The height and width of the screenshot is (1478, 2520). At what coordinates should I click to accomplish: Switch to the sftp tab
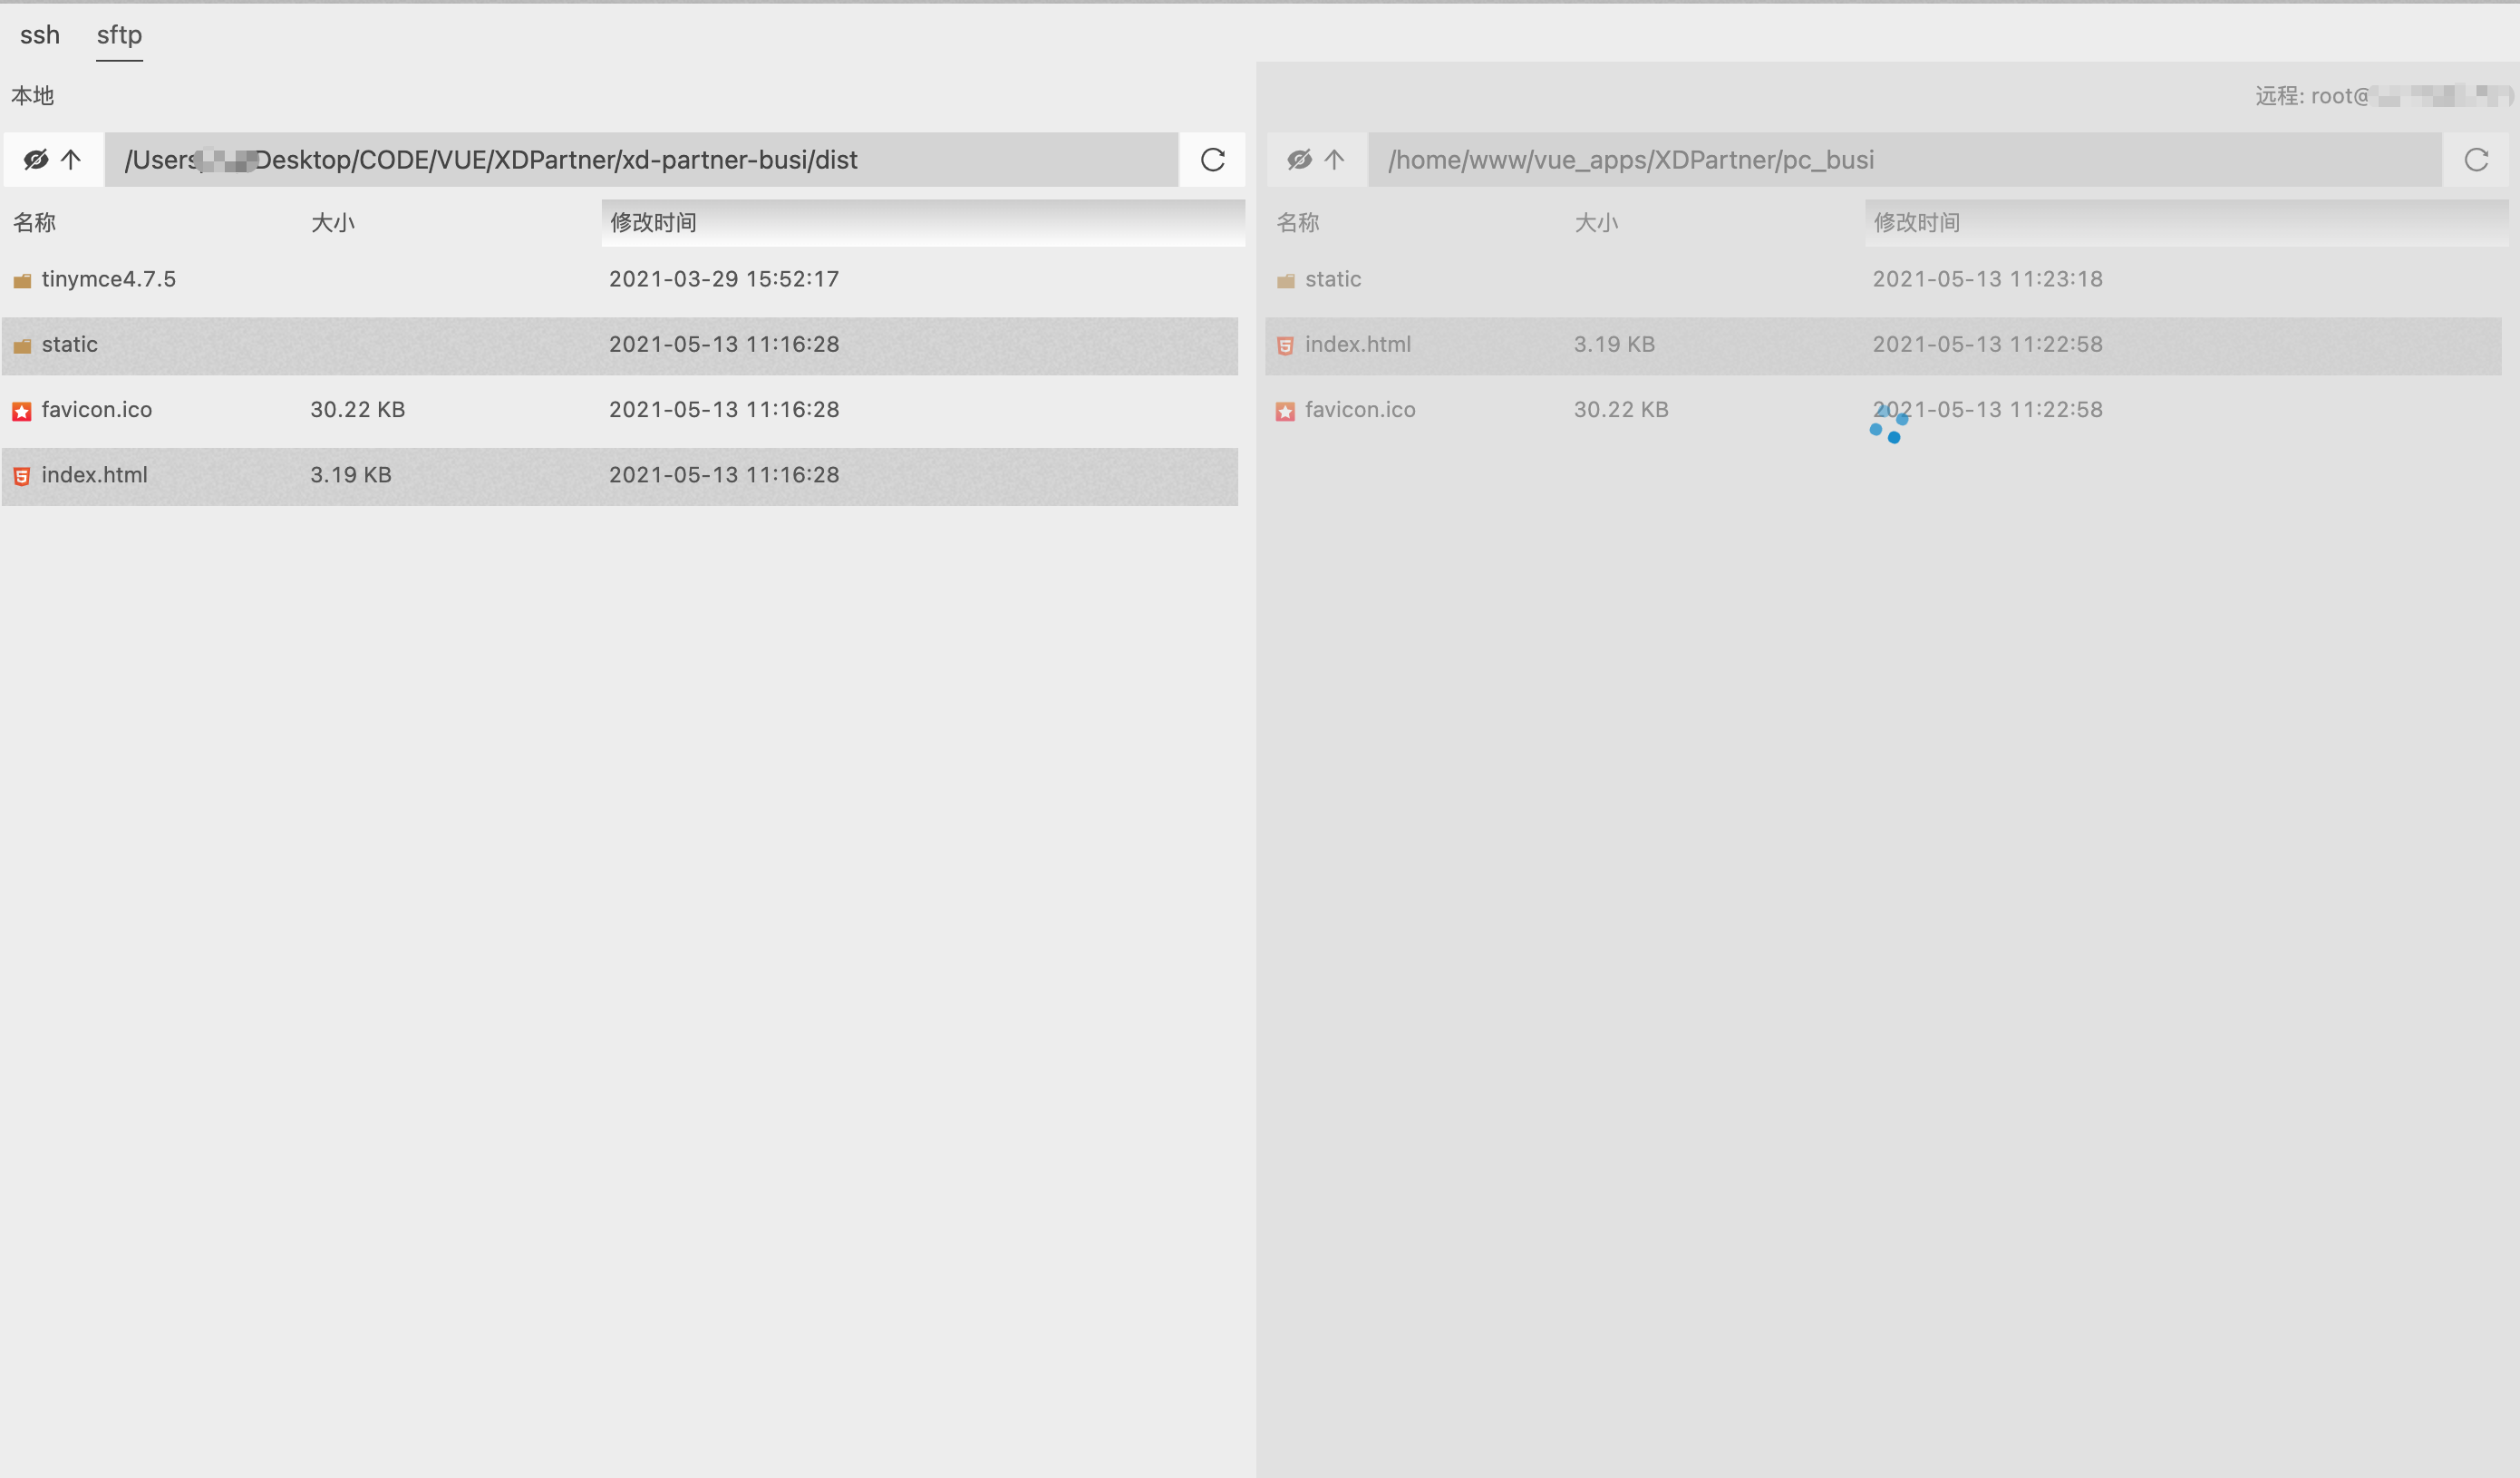coord(119,35)
